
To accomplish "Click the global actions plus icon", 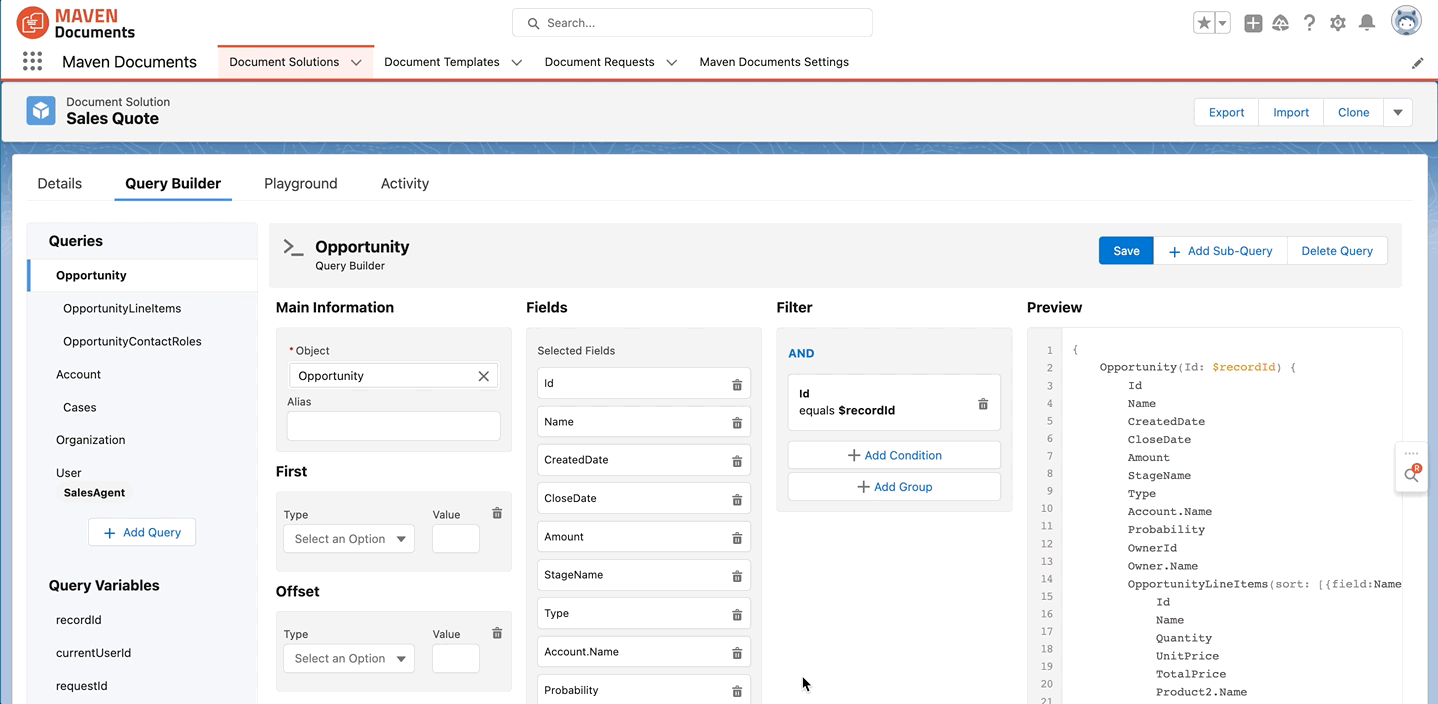I will pyautogui.click(x=1253, y=23).
